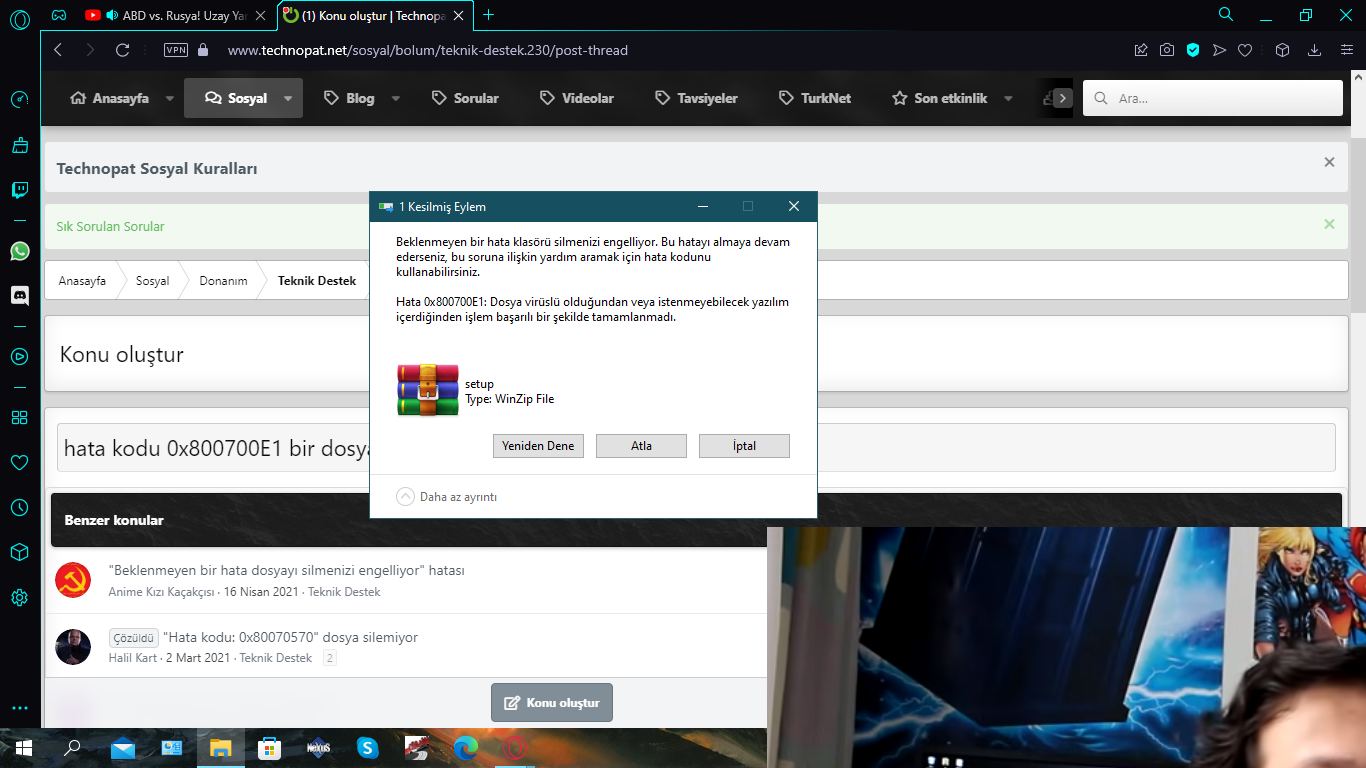Image resolution: width=1366 pixels, height=768 pixels.
Task: Open Skype from the taskbar
Action: [x=368, y=747]
